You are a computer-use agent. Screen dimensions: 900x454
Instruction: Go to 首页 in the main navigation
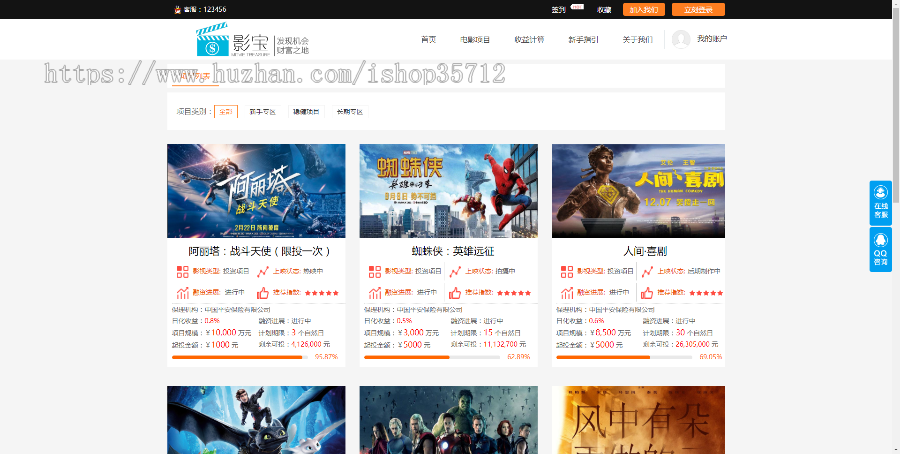pyautogui.click(x=428, y=40)
